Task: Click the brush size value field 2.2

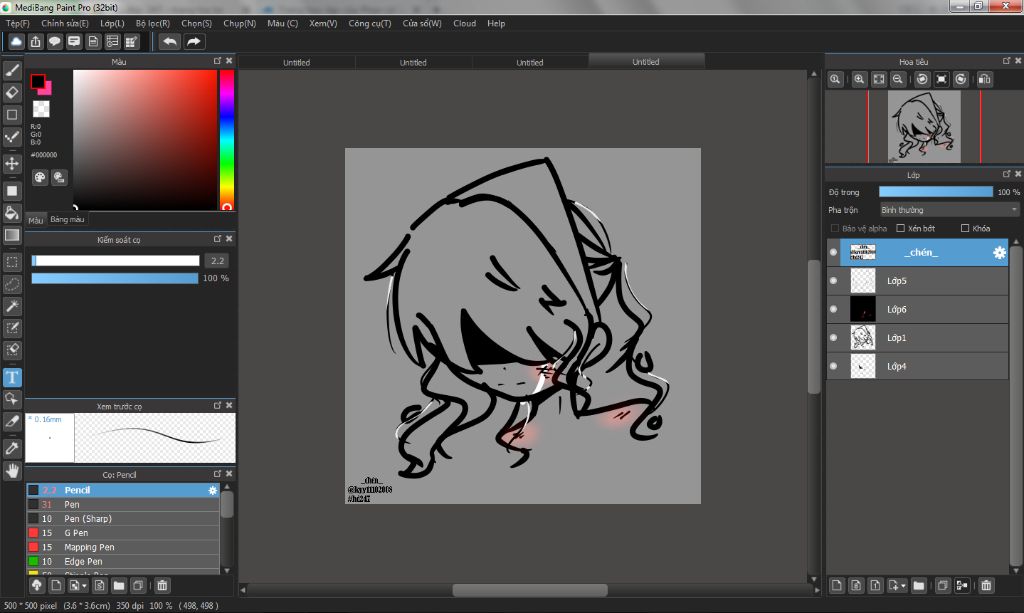Action: pyautogui.click(x=217, y=260)
